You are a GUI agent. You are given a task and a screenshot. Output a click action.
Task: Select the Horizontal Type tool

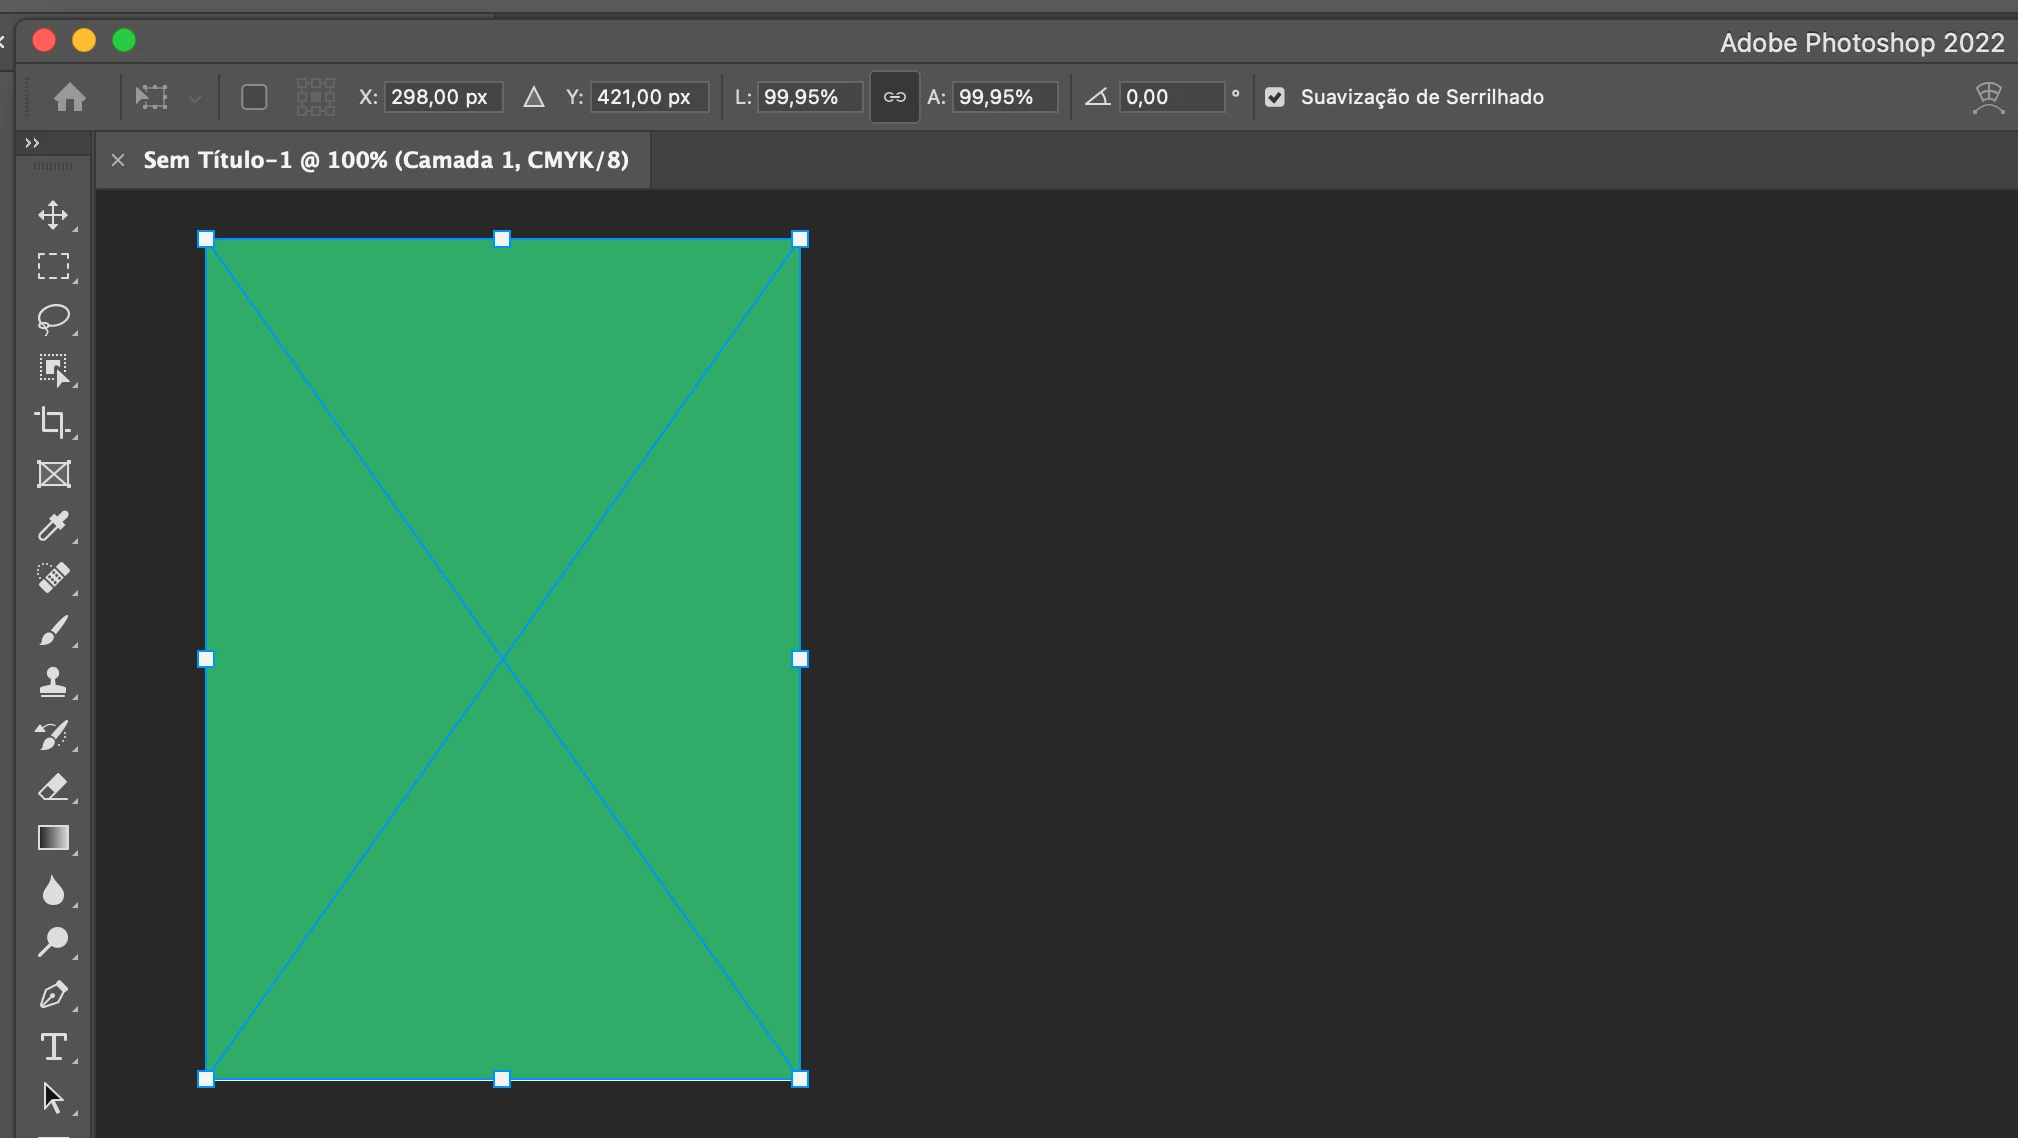[53, 1047]
